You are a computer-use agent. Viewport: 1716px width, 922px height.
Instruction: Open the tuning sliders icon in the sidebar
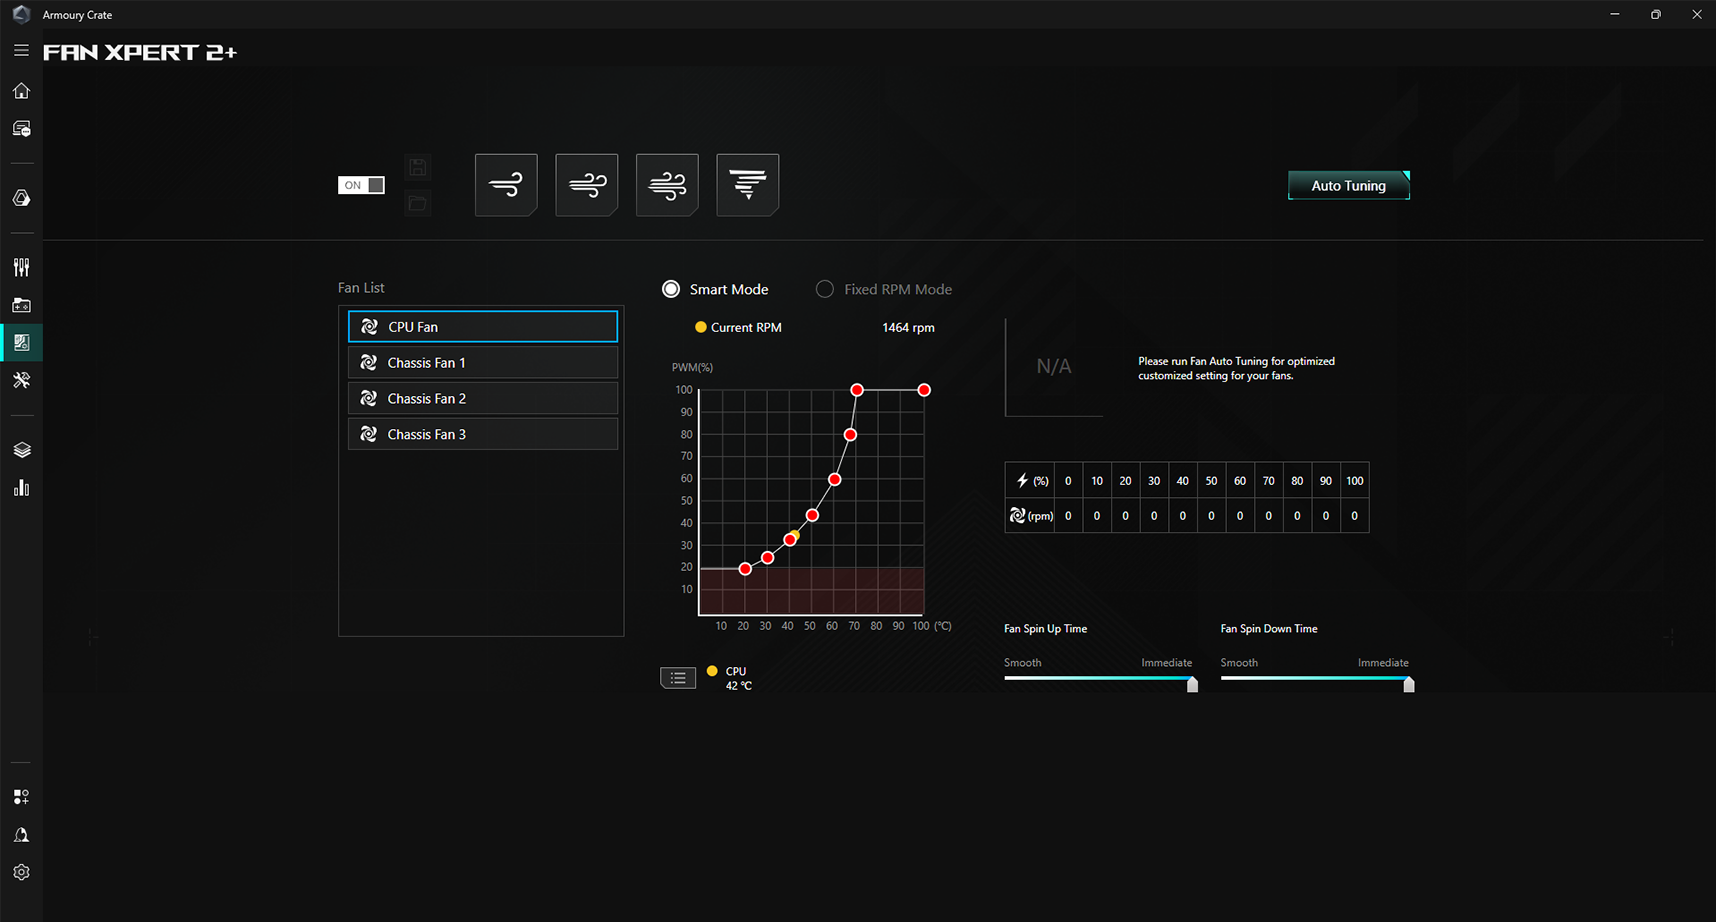pos(21,267)
